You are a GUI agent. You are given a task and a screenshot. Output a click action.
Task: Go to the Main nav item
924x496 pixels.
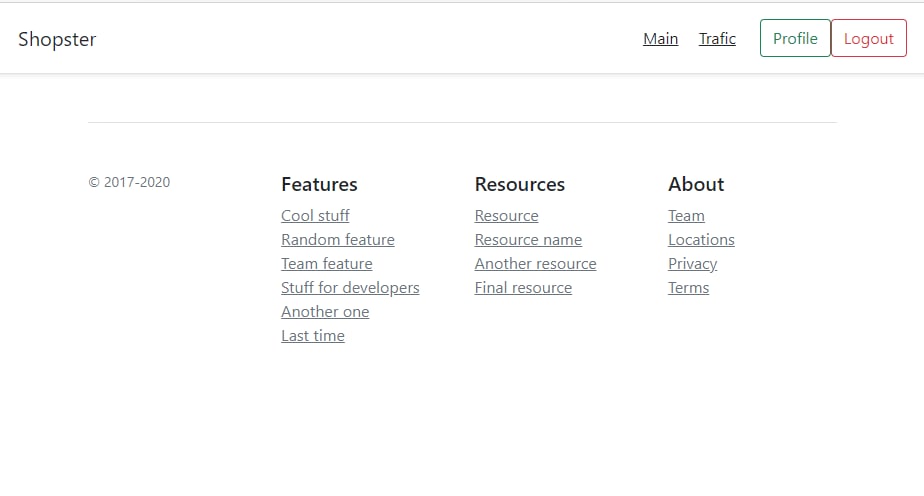[x=661, y=38]
